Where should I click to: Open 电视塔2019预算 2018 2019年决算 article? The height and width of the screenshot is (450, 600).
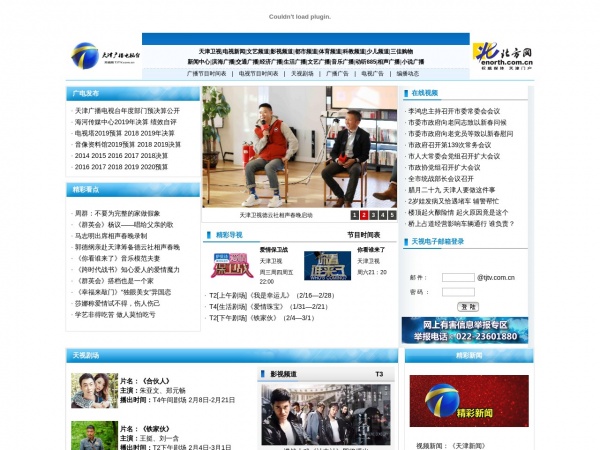124,133
